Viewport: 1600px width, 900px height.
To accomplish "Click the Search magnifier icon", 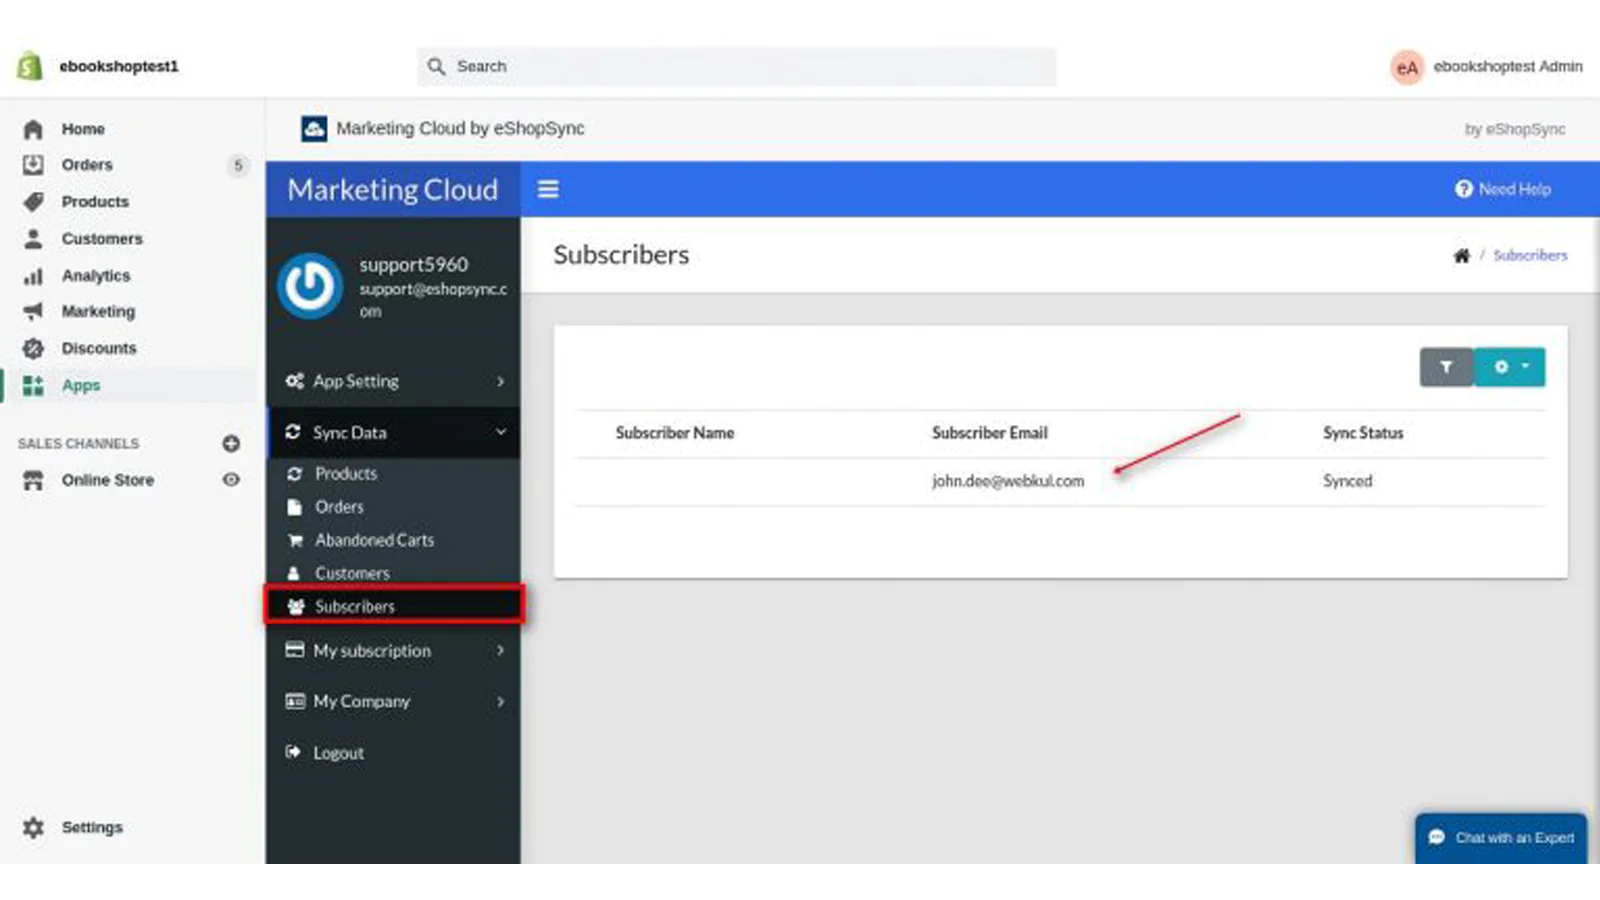I will tap(436, 67).
